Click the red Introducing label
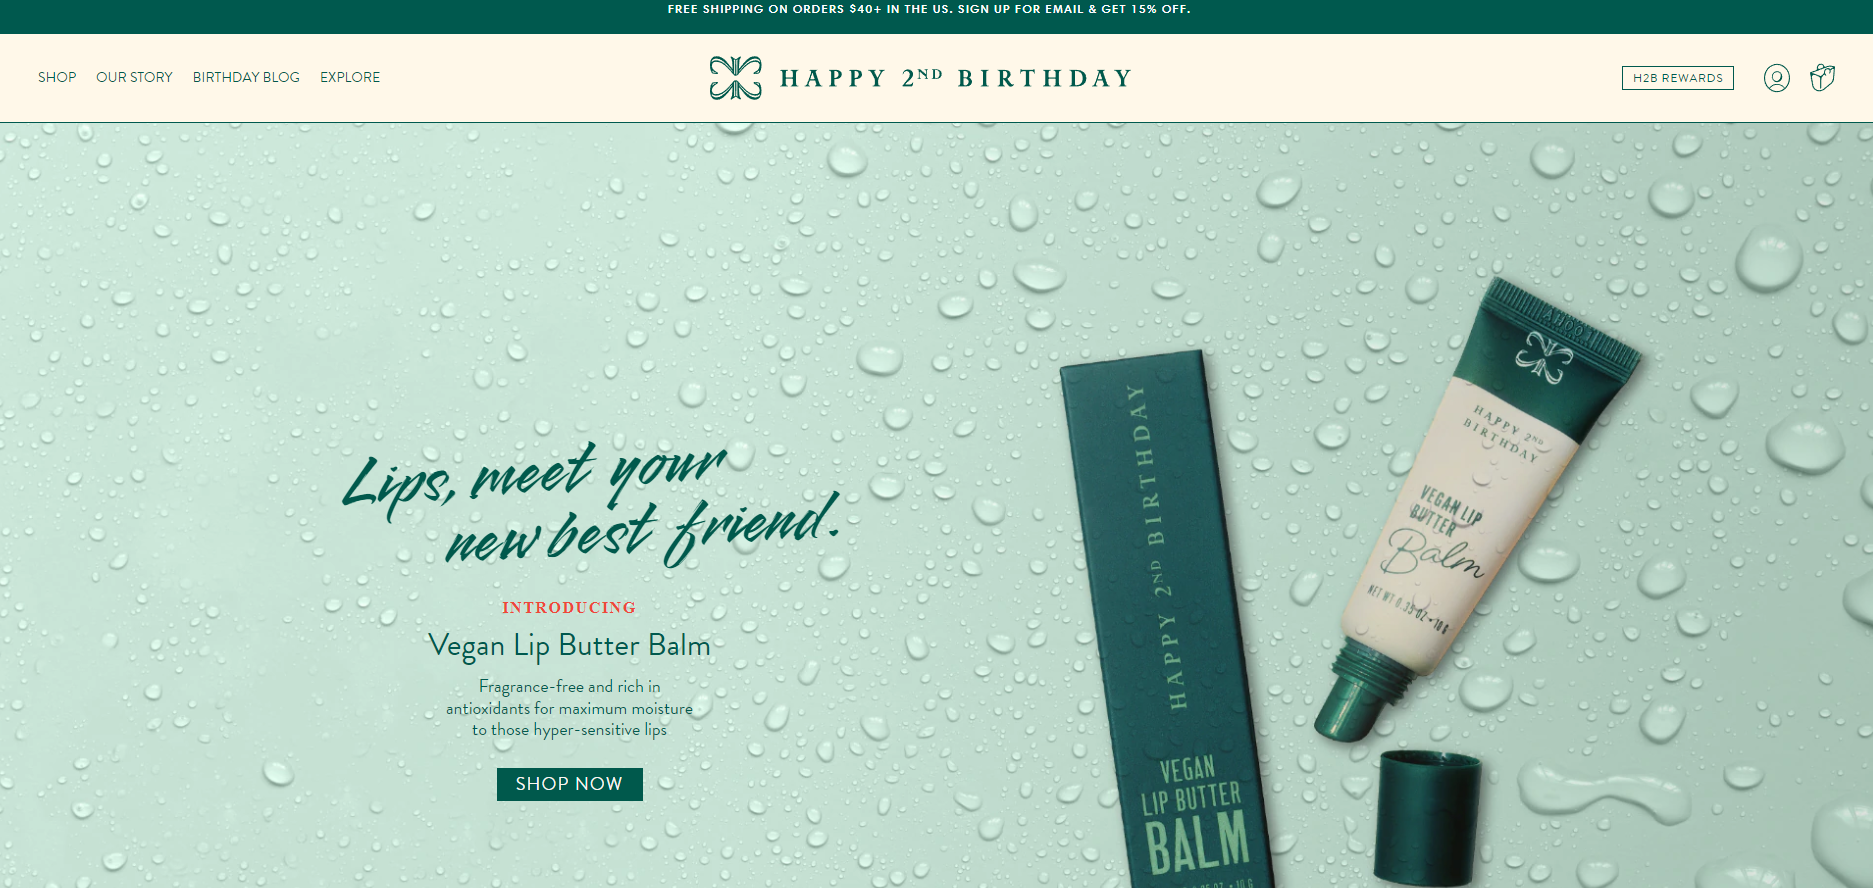 (x=568, y=608)
